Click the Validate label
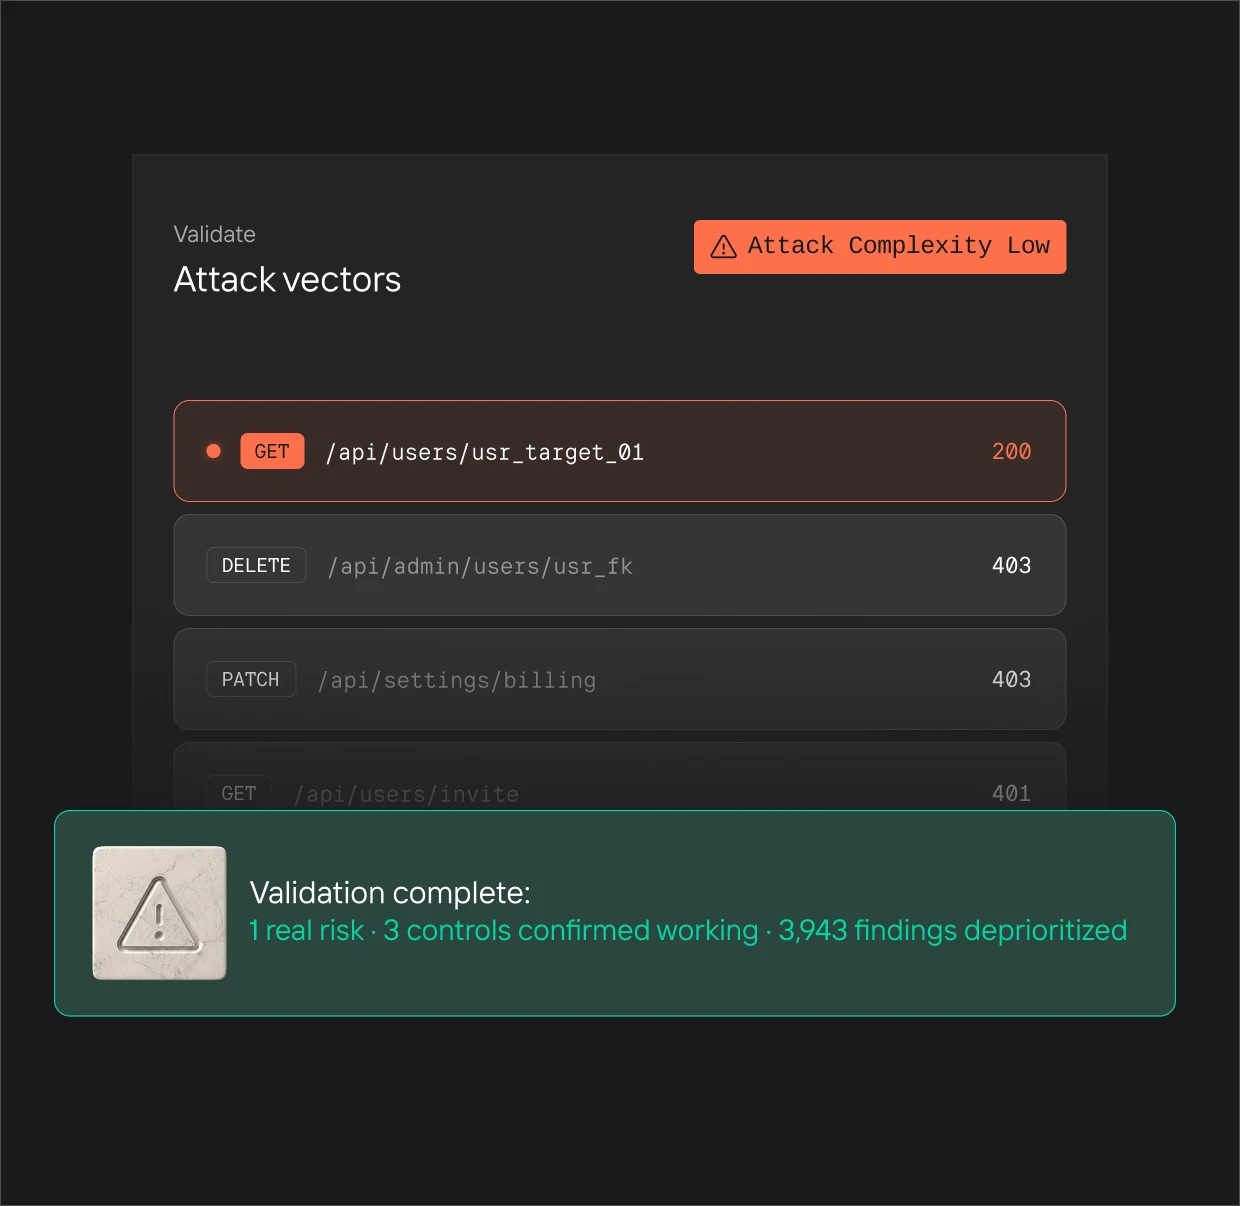1240x1206 pixels. tap(215, 234)
